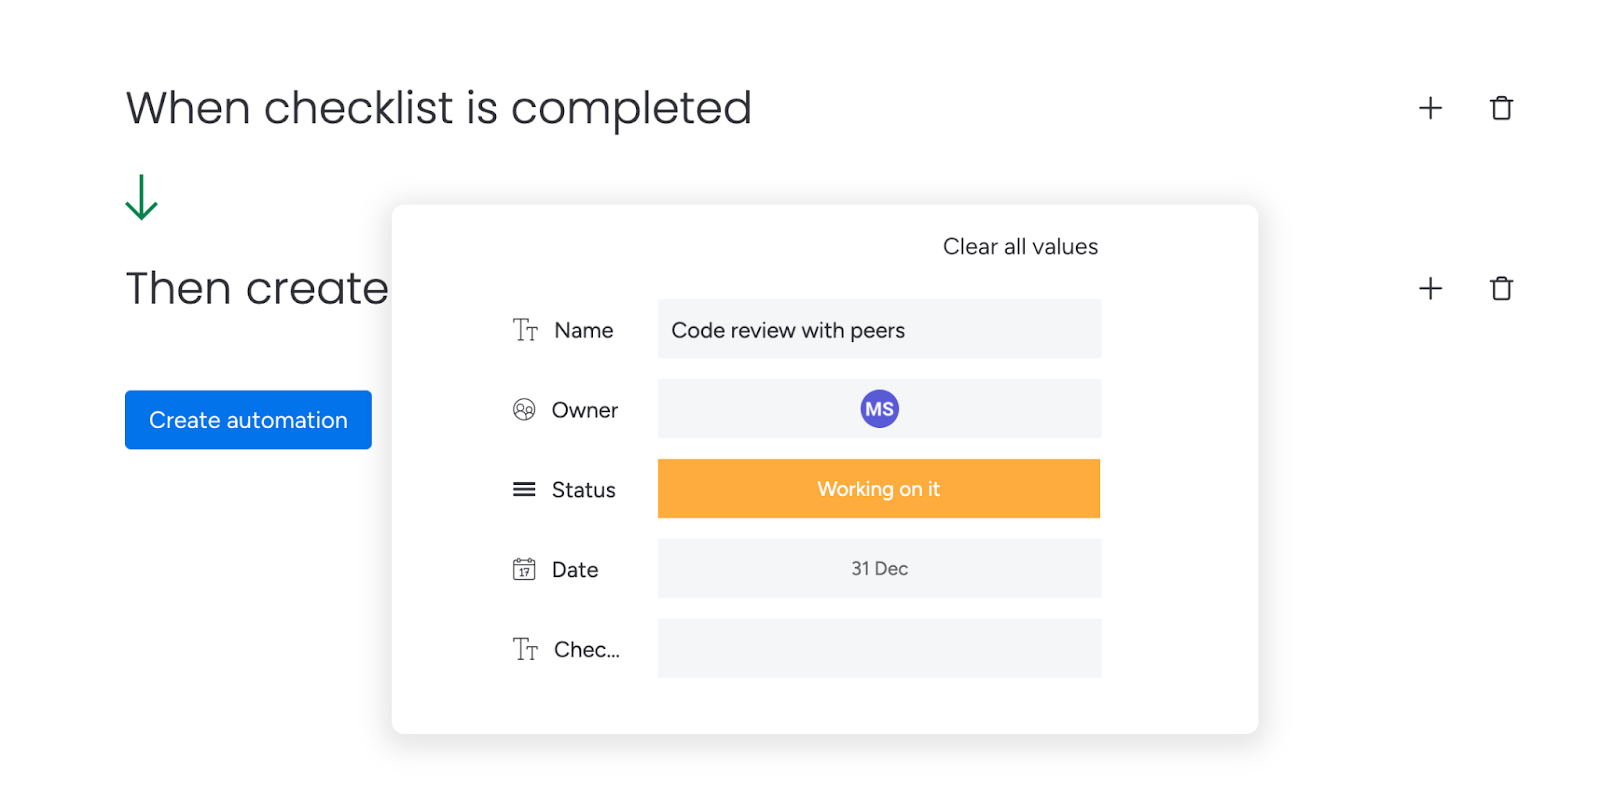Click the "When checklist is completed" trigger text
Viewport: 1600px width, 806px height.
tap(438, 108)
